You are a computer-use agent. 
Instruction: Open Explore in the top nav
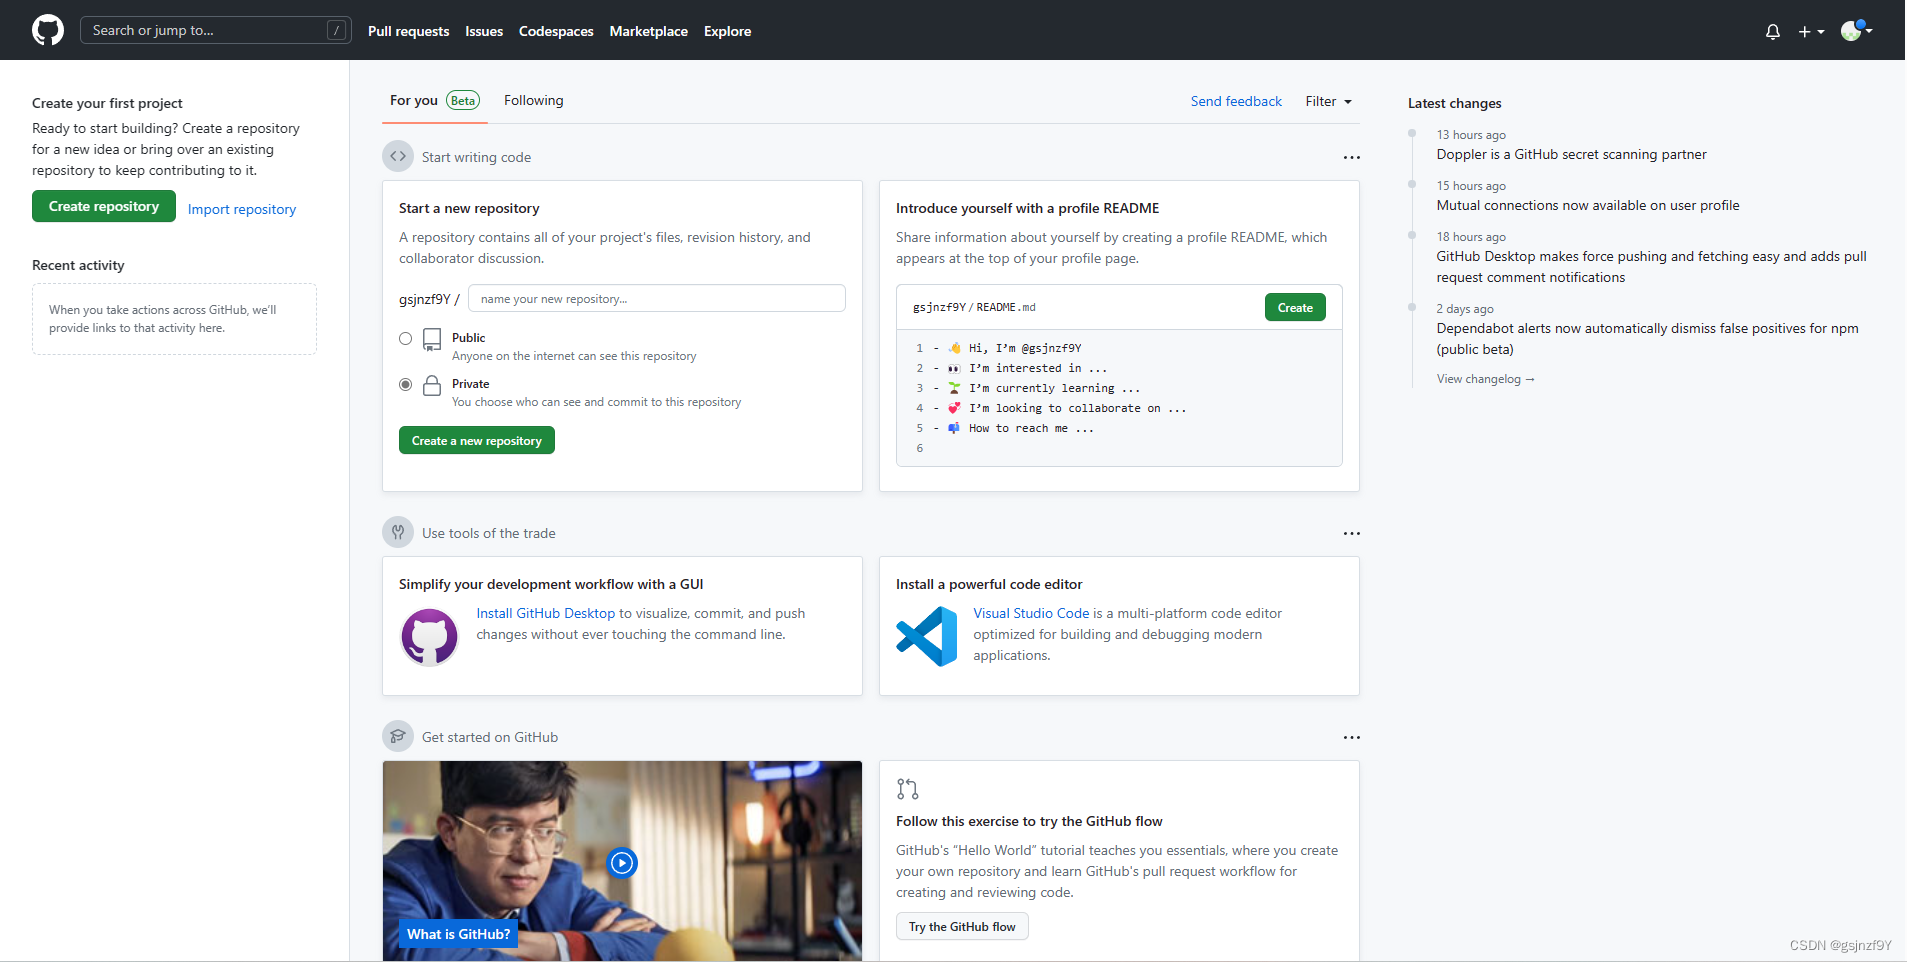tap(727, 31)
